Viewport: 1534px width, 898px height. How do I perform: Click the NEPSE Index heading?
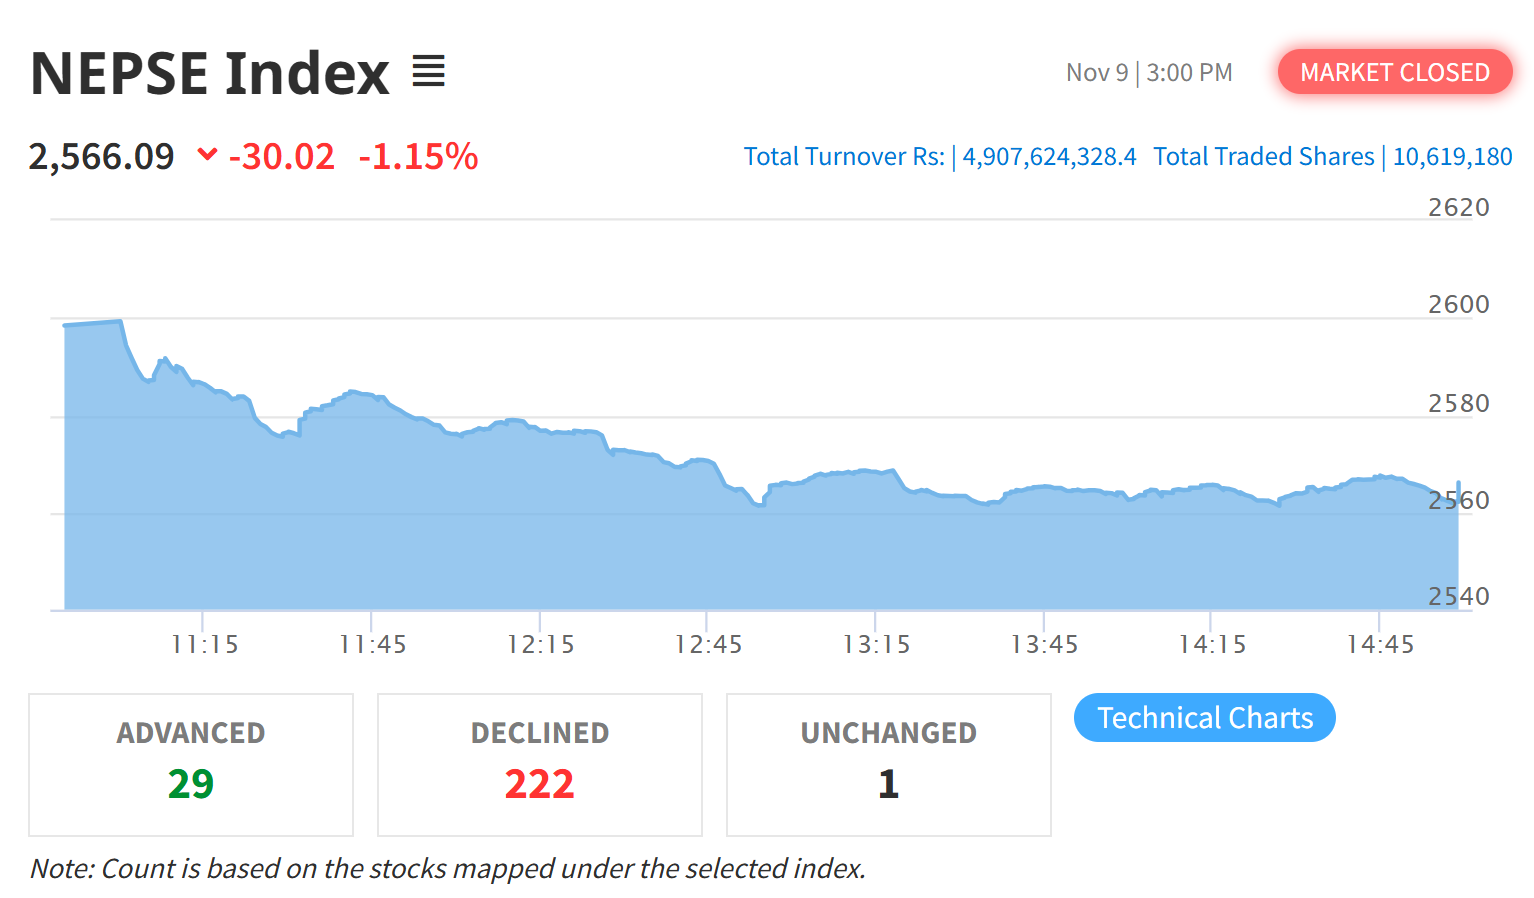point(210,73)
